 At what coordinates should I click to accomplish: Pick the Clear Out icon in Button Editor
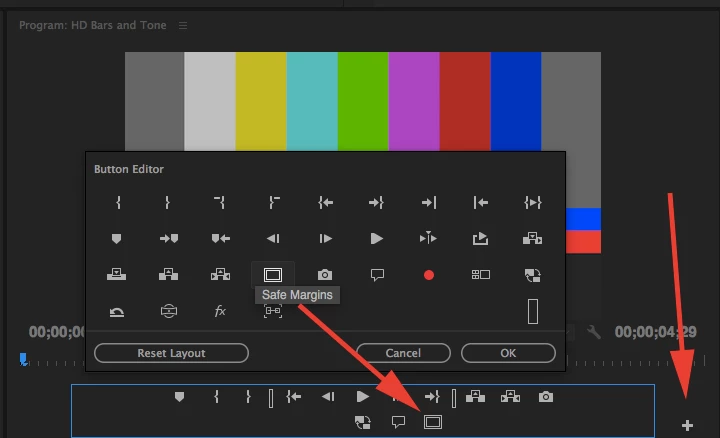tap(274, 202)
